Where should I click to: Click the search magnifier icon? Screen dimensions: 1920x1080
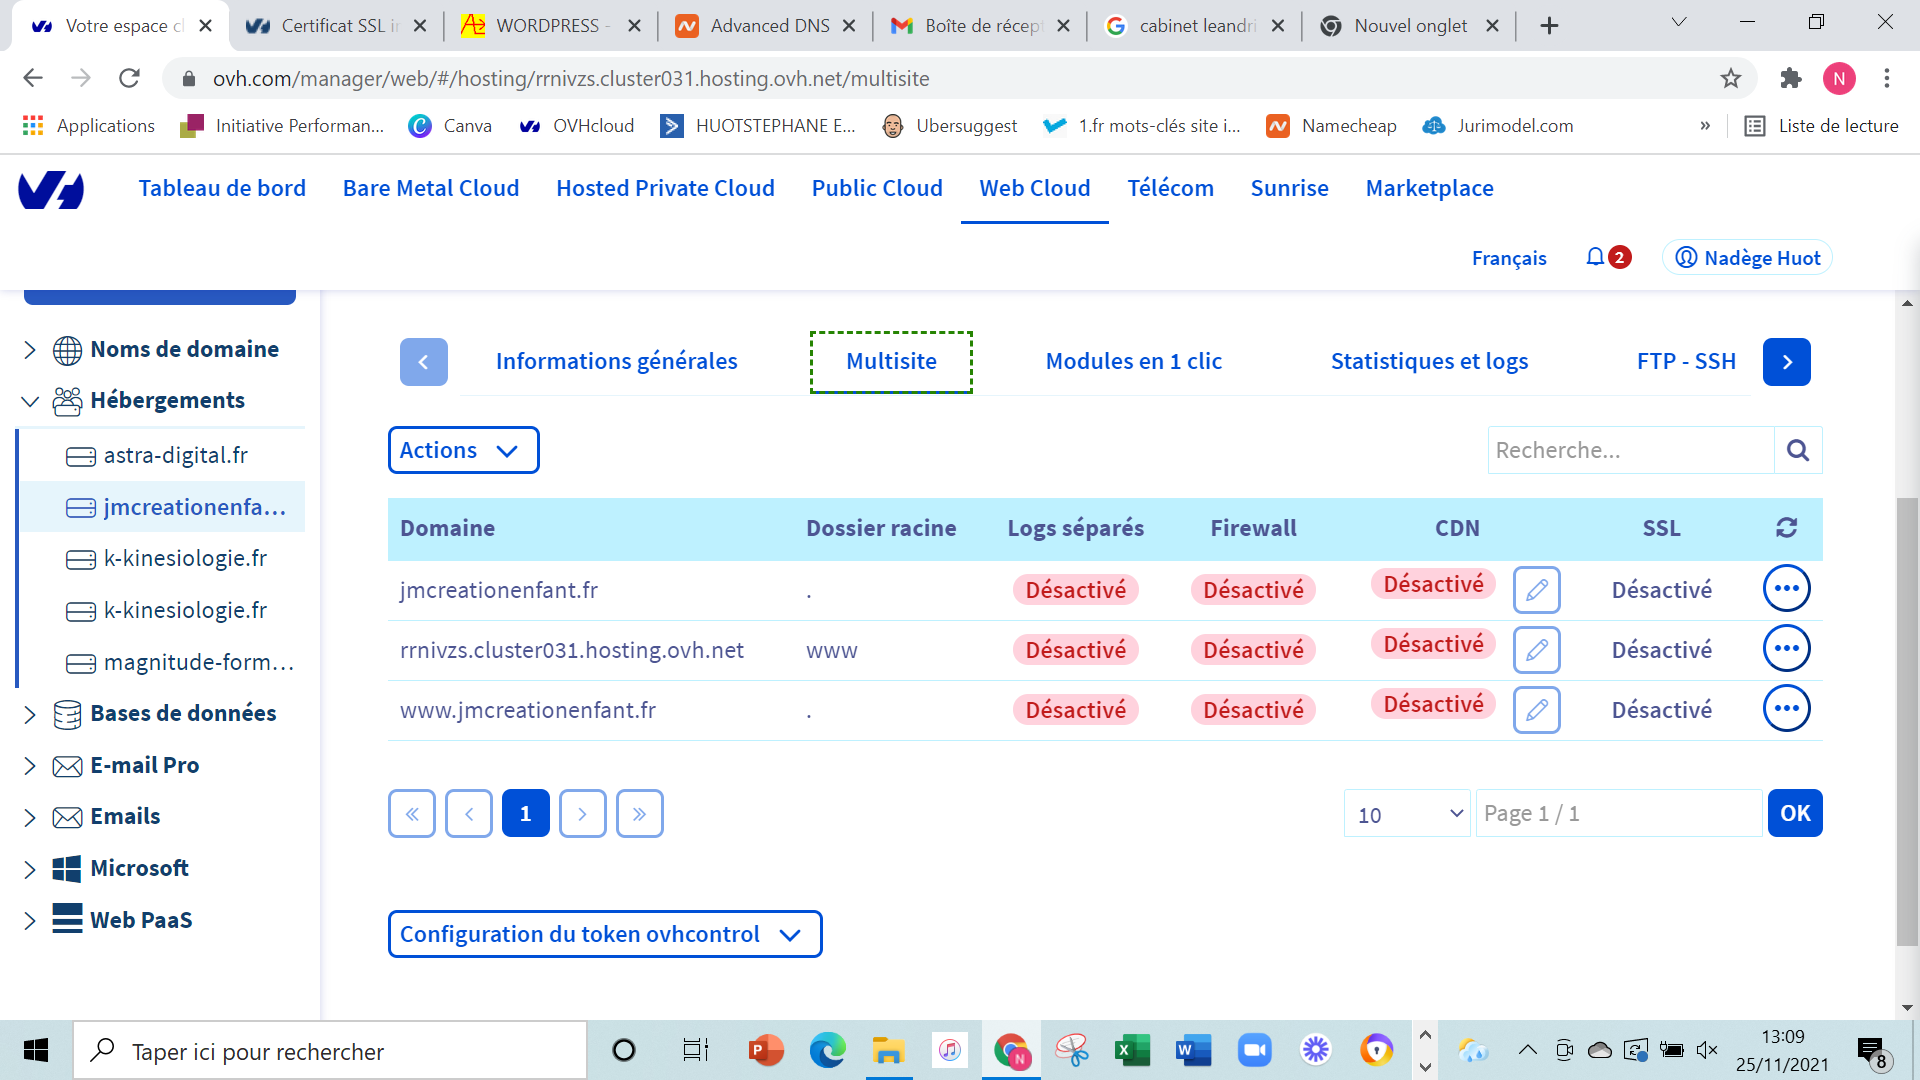click(1797, 450)
